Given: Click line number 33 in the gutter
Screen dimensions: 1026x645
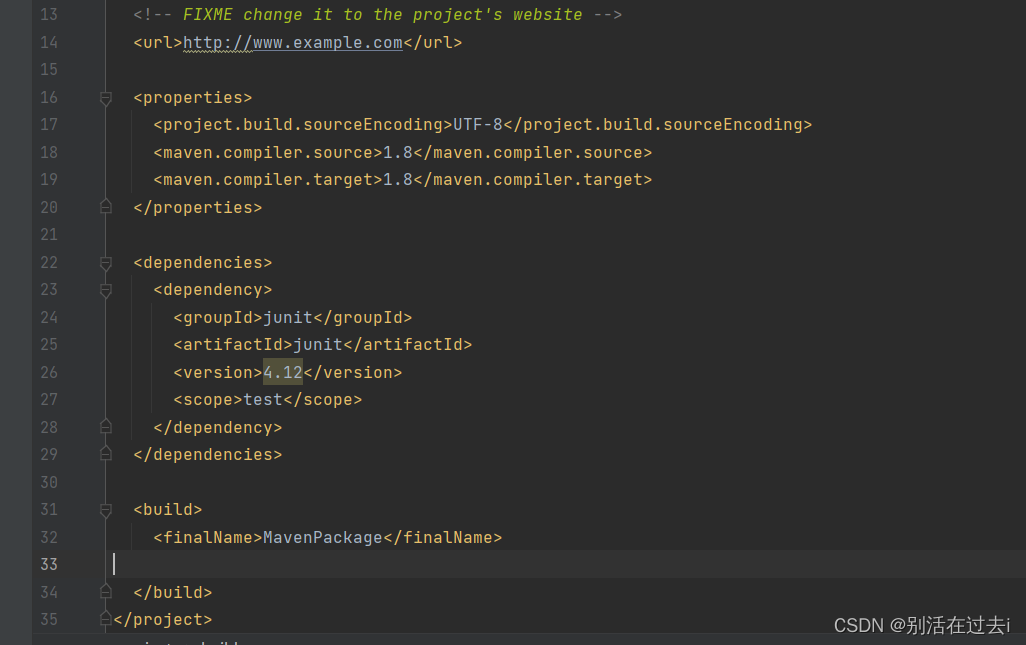Looking at the screenshot, I should (48, 564).
